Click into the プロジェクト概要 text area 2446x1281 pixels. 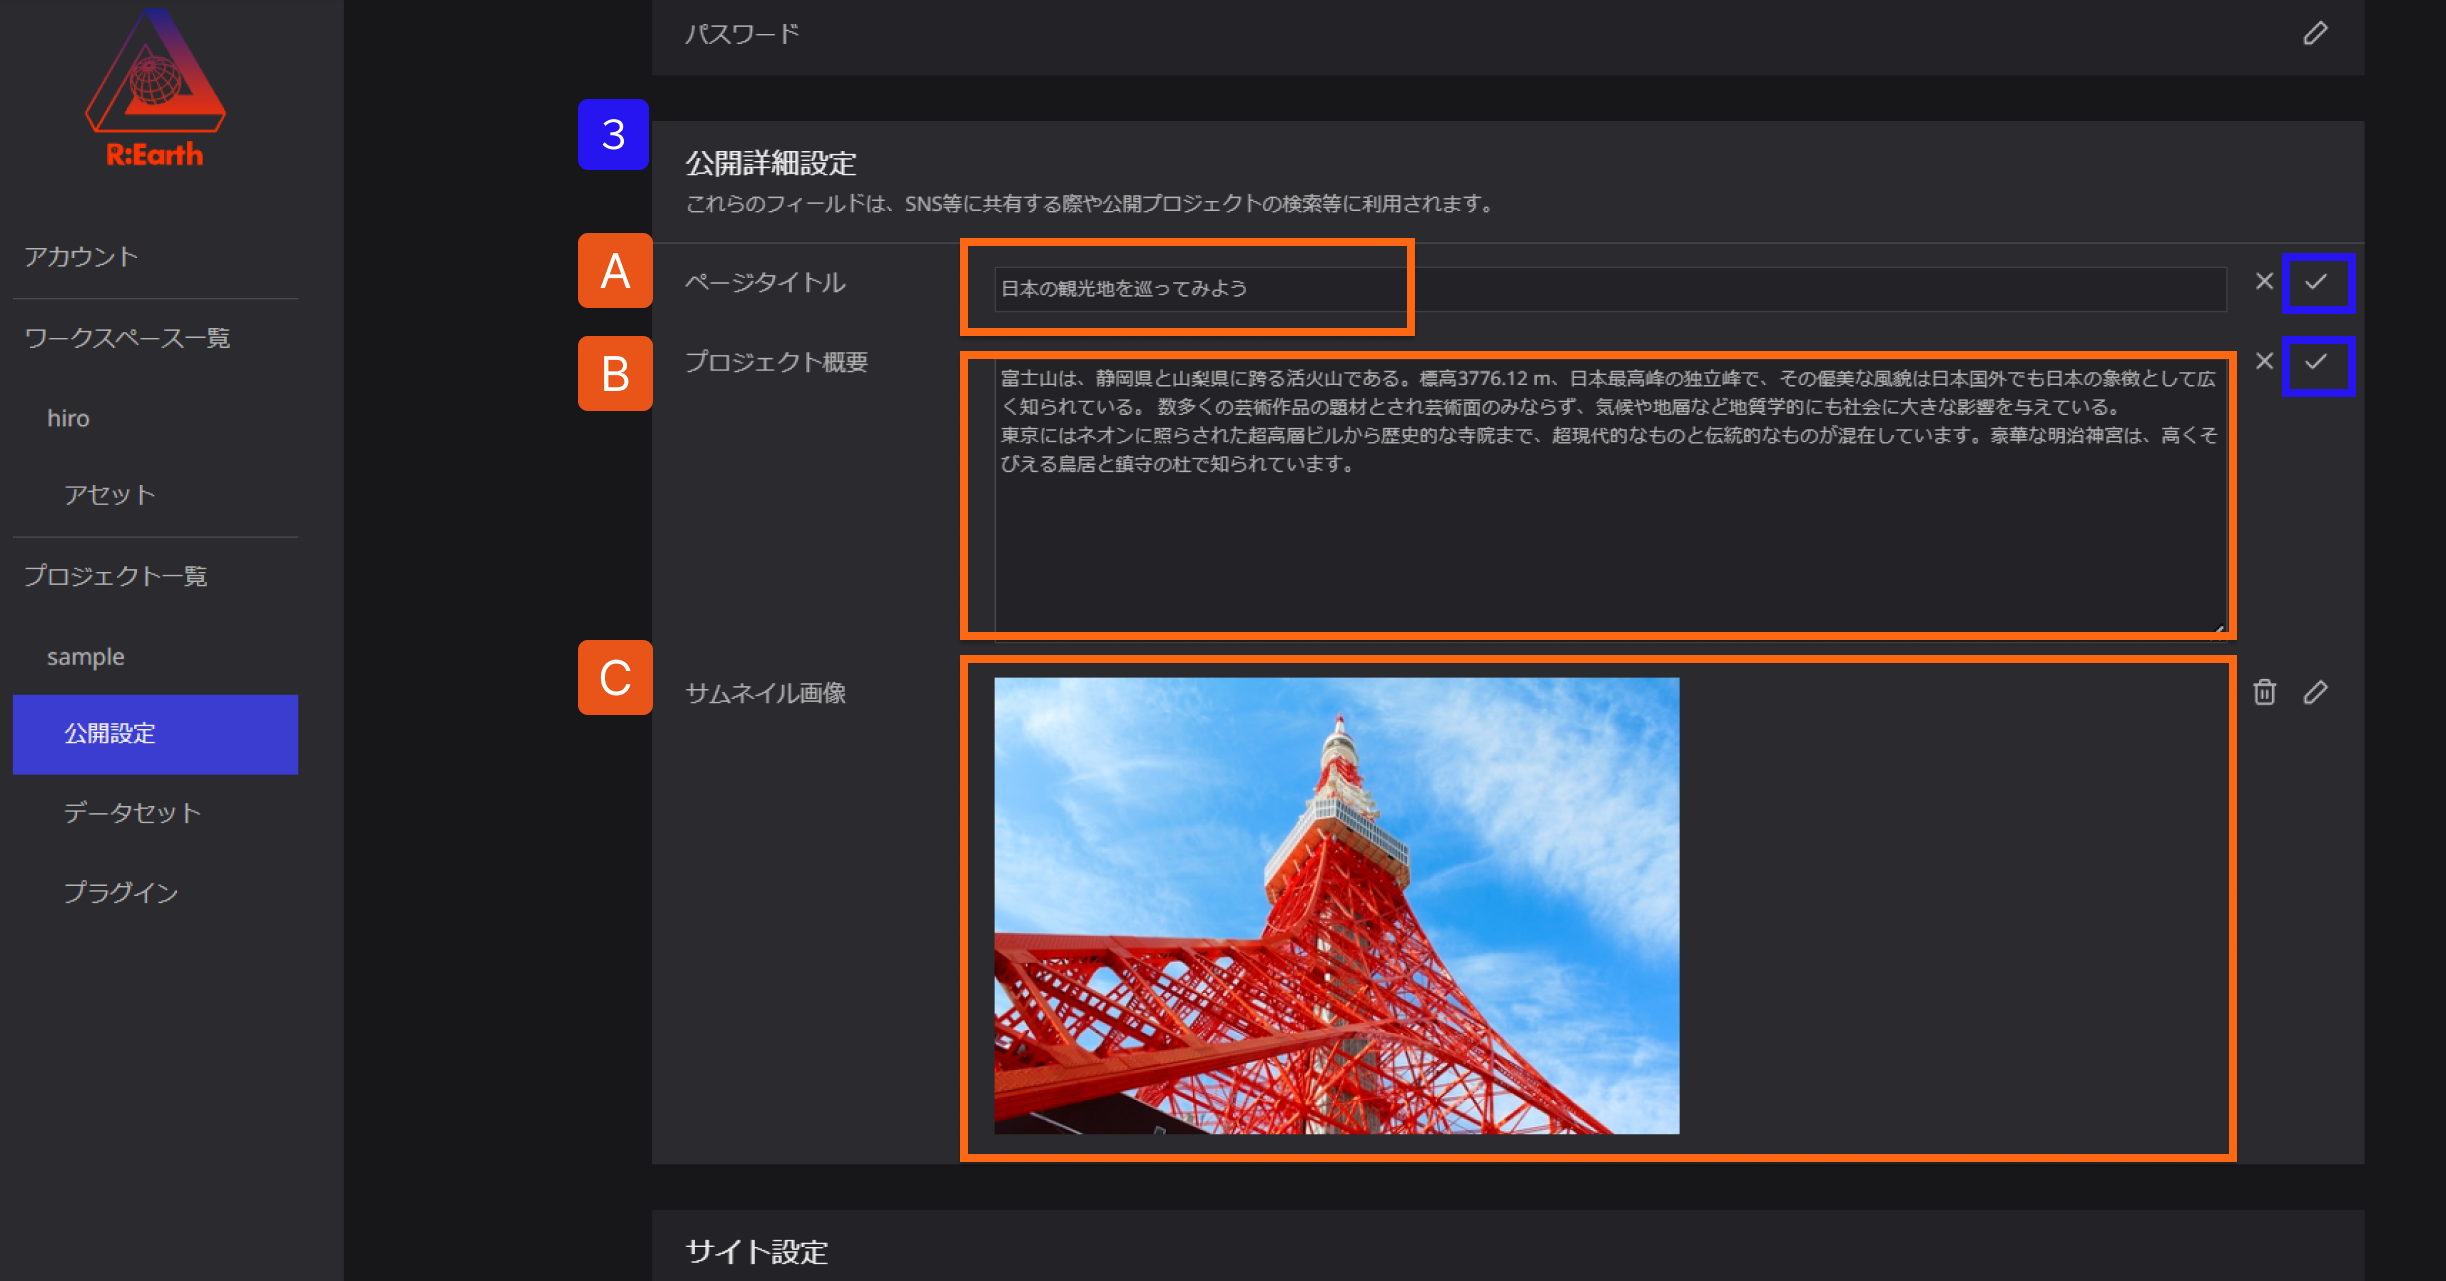click(1610, 498)
